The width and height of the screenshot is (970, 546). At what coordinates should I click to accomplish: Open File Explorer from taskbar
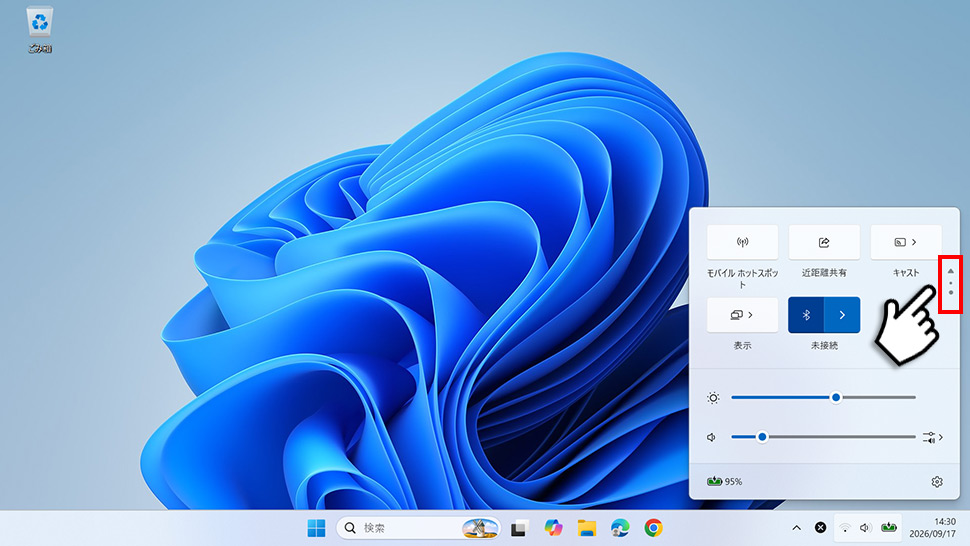[586, 528]
